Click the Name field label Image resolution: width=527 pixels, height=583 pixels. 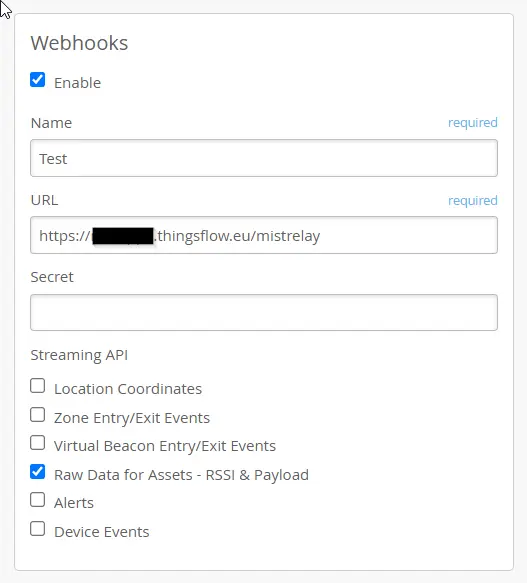coord(51,123)
